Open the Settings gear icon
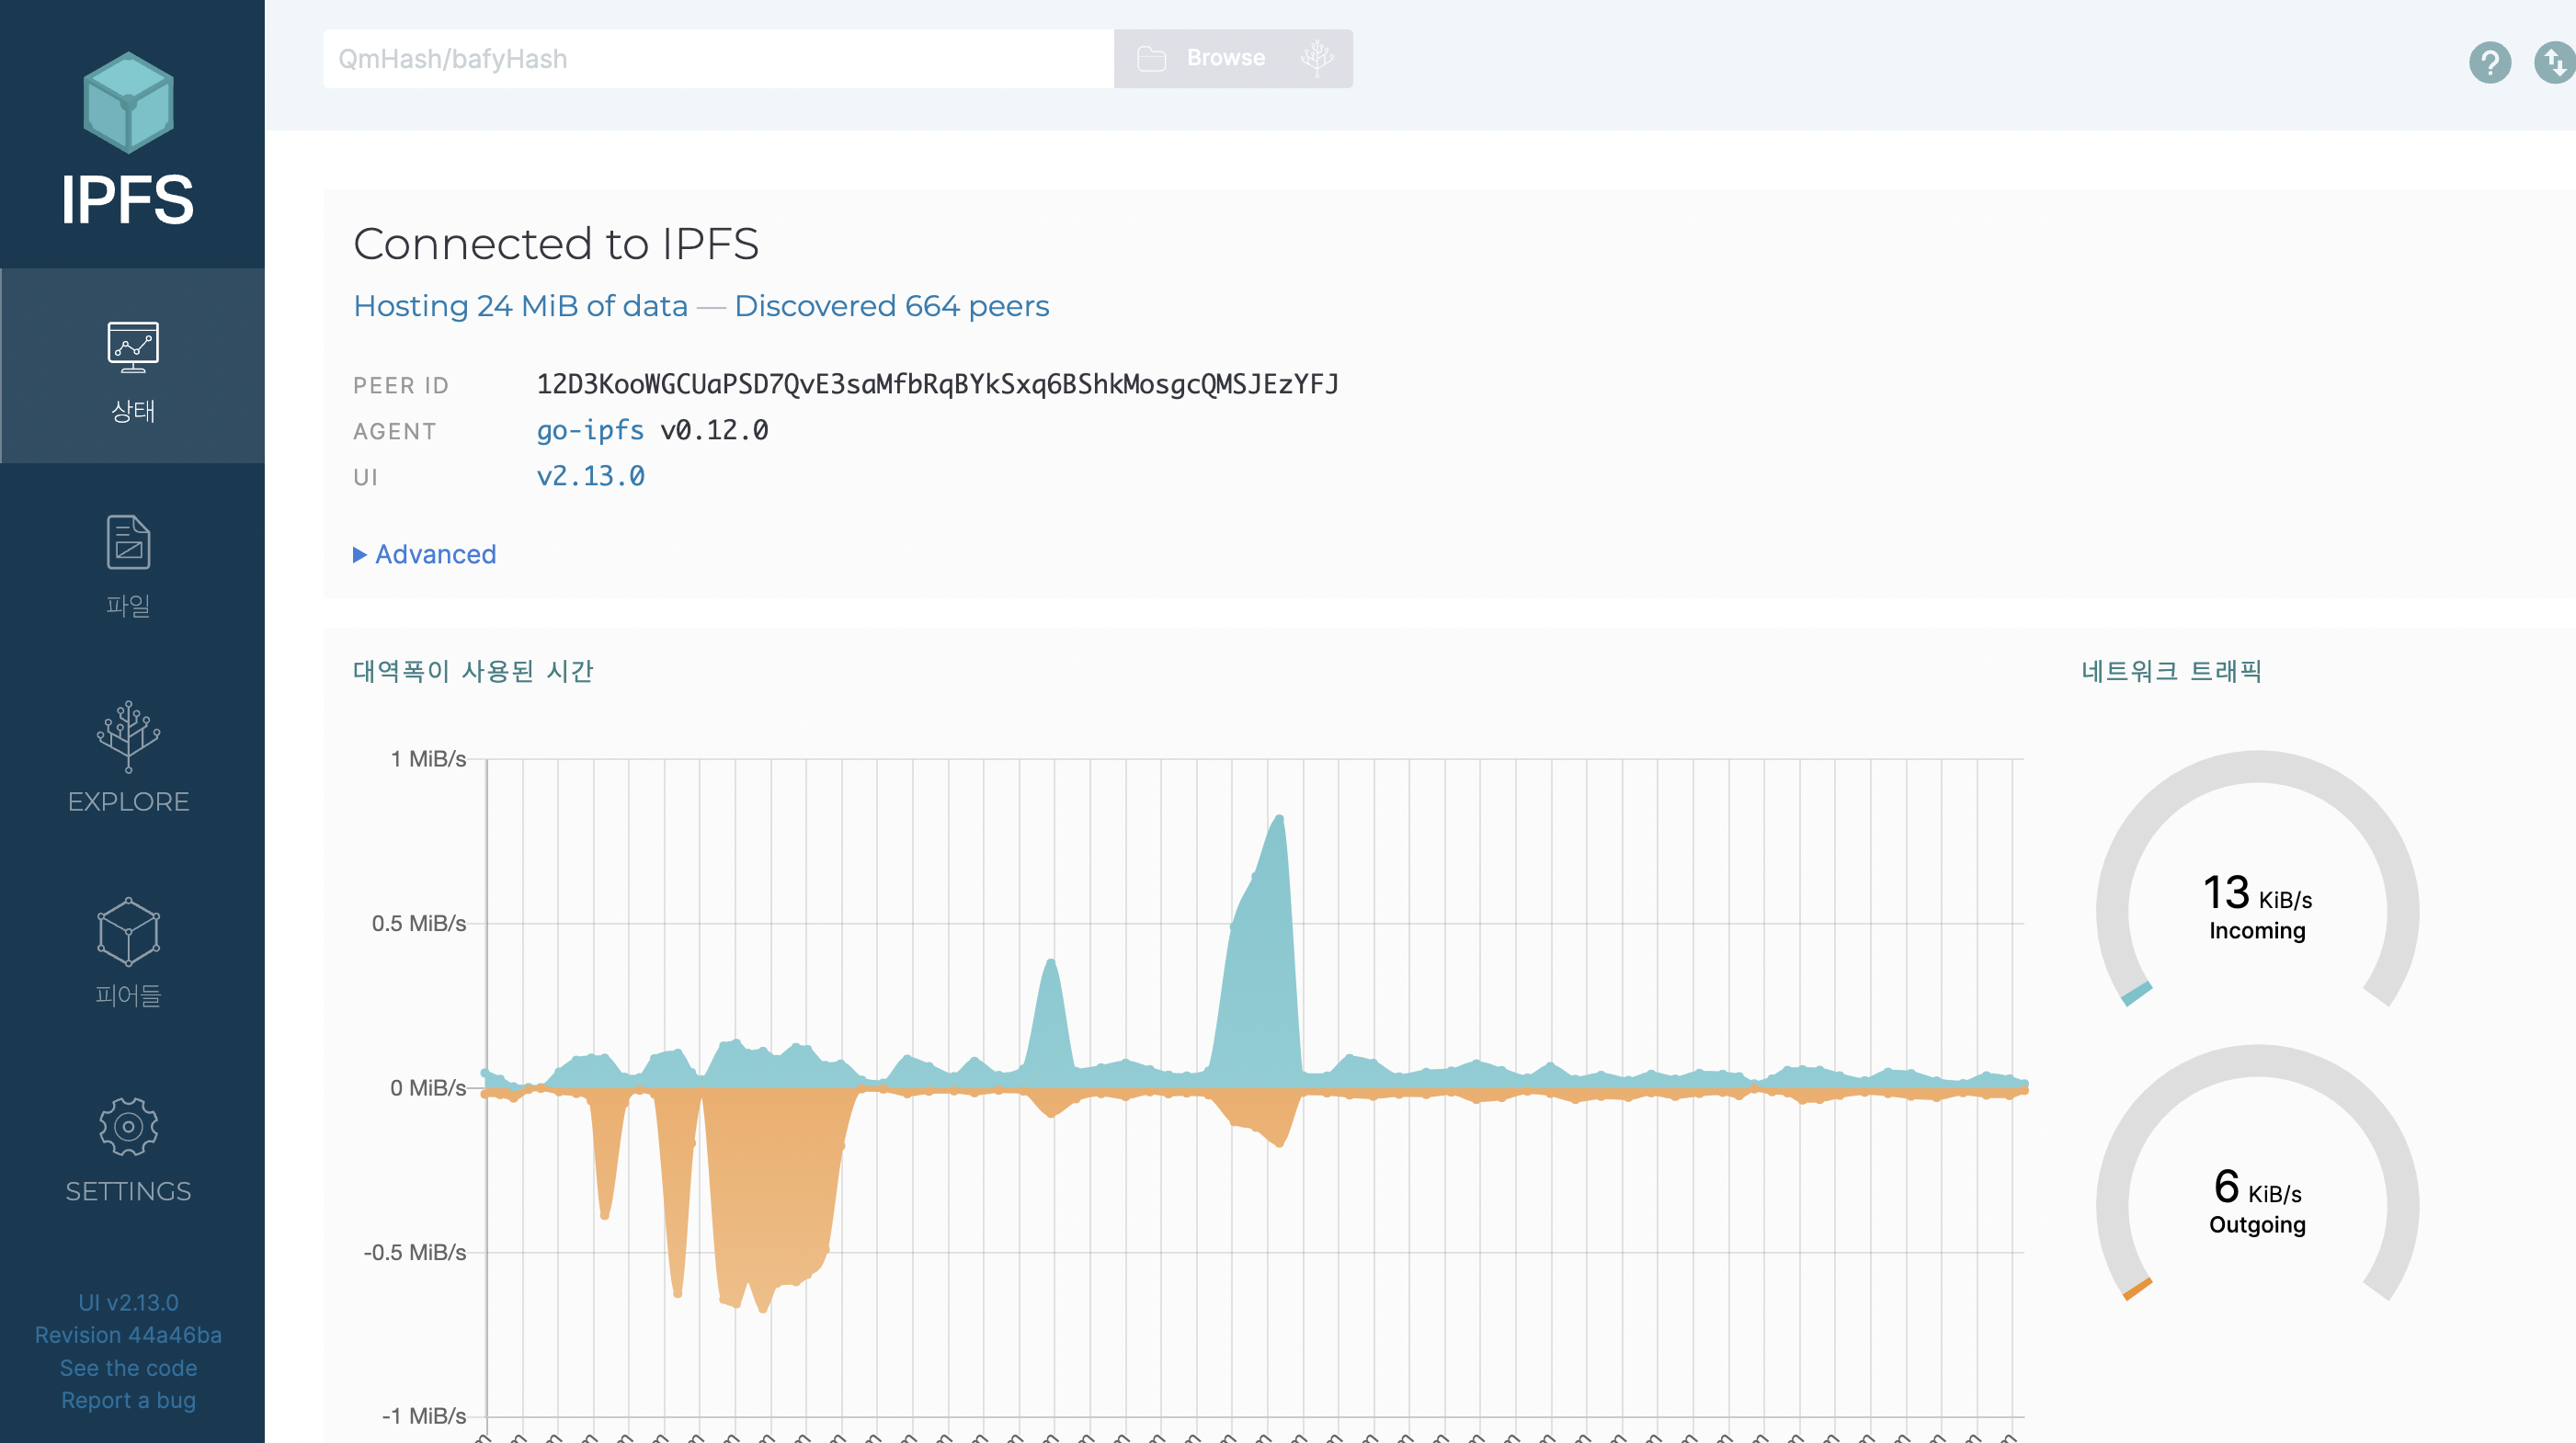 [x=128, y=1126]
